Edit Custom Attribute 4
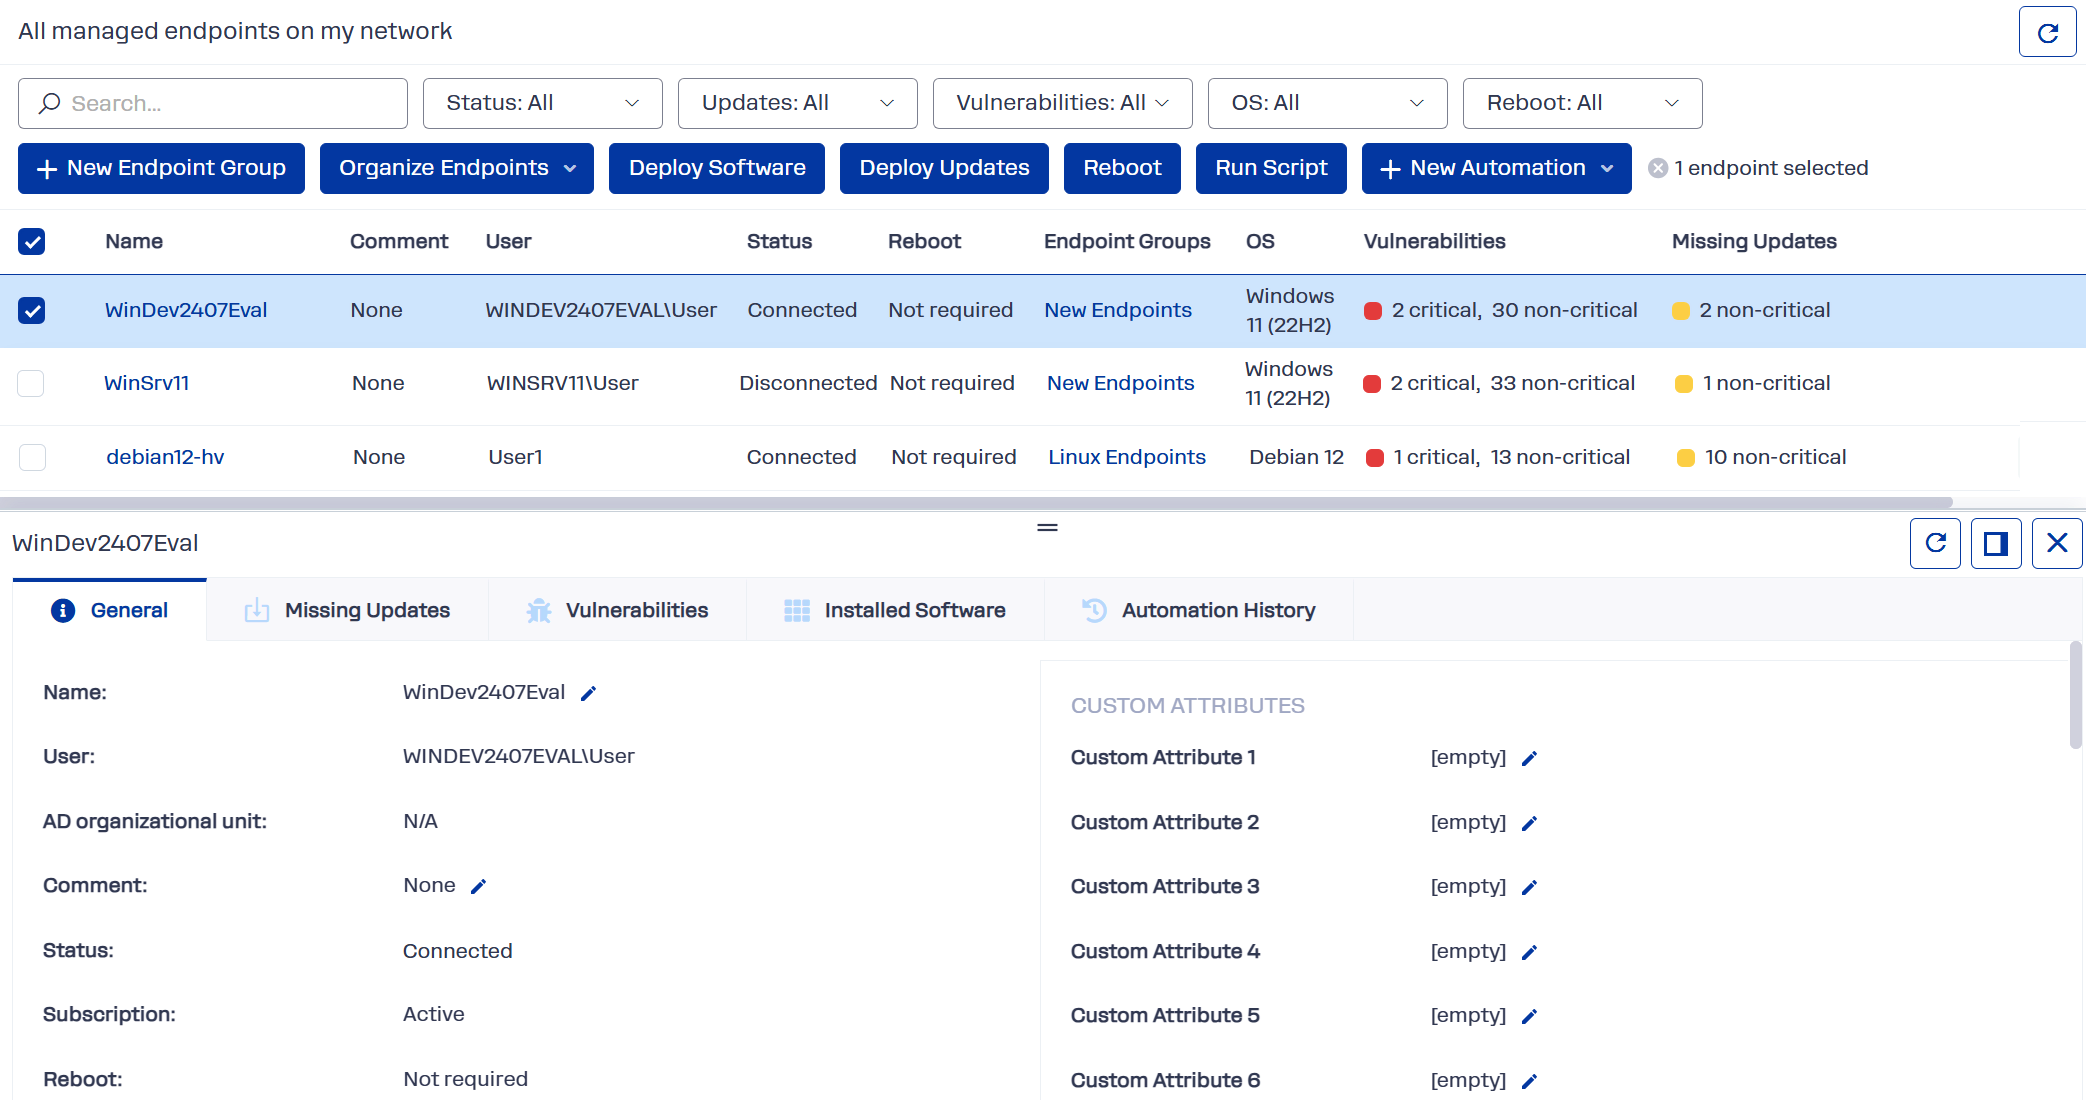 (x=1529, y=952)
